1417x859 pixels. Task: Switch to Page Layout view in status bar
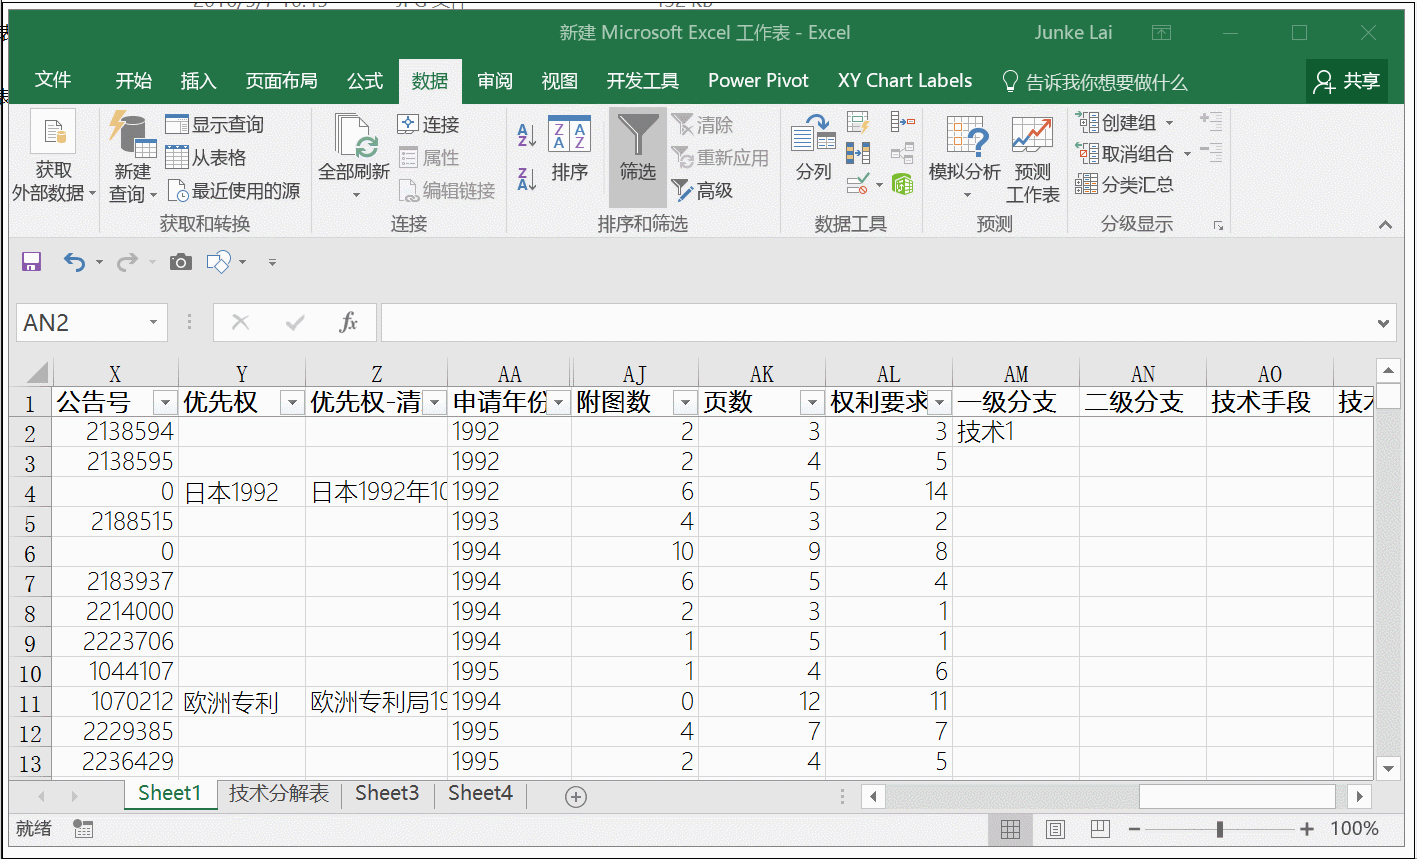coord(1055,829)
